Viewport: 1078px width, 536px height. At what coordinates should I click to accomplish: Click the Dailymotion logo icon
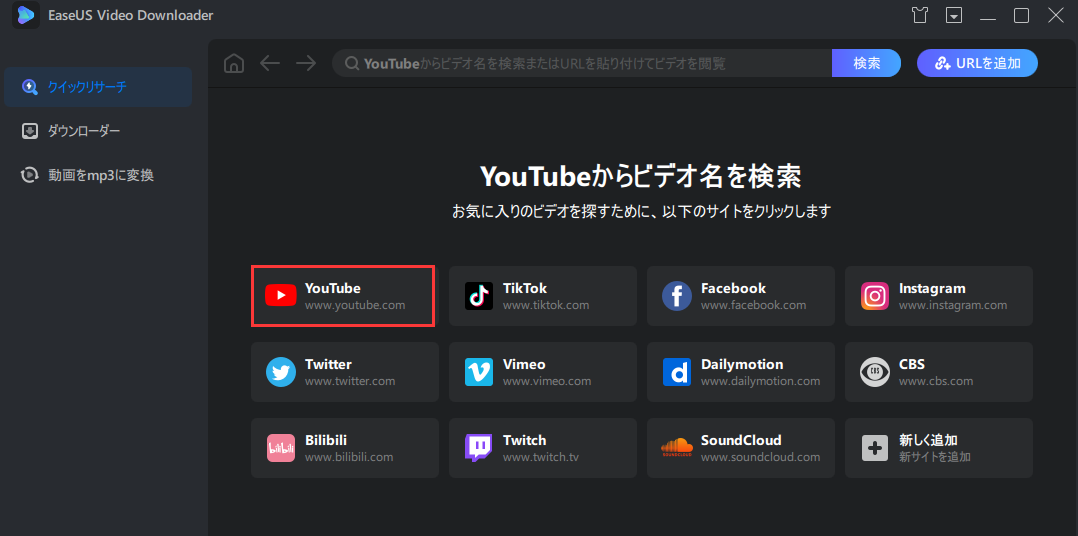[676, 372]
